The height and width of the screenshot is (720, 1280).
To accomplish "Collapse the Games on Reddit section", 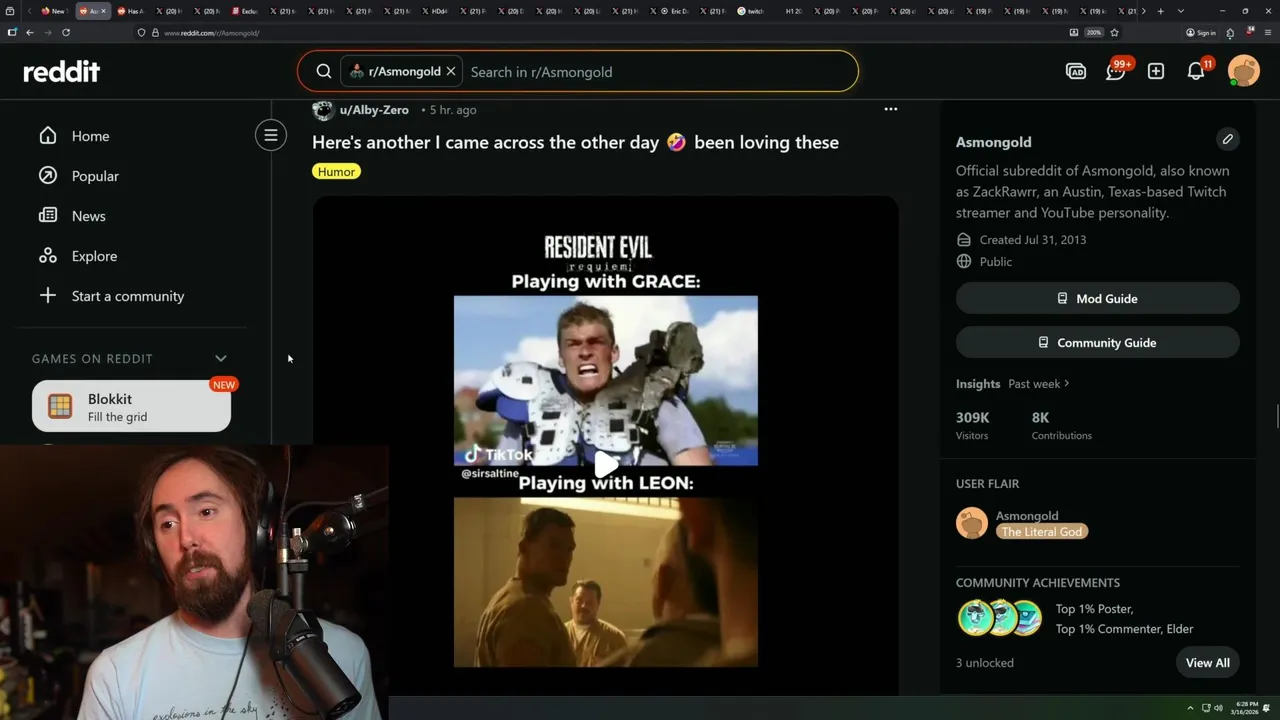I will pos(221,358).
